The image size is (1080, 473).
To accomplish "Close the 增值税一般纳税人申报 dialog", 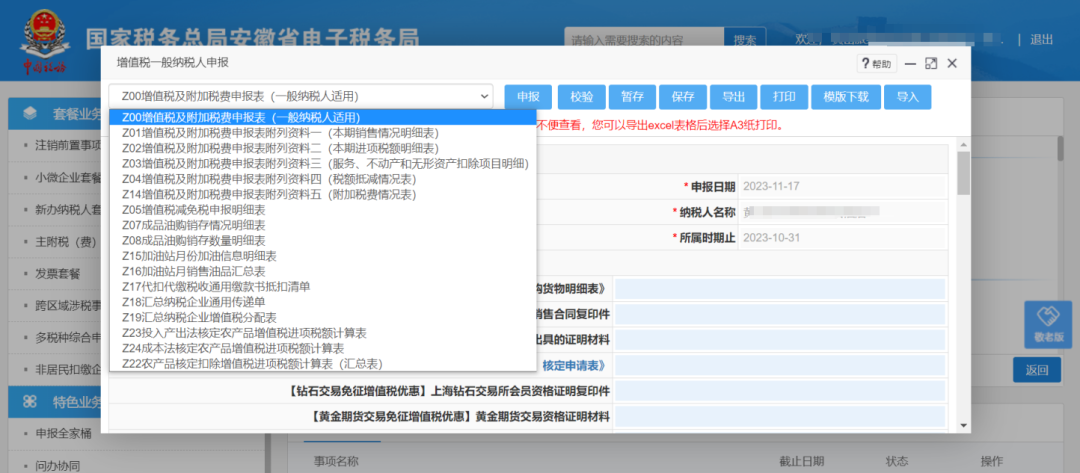I will click(x=952, y=63).
